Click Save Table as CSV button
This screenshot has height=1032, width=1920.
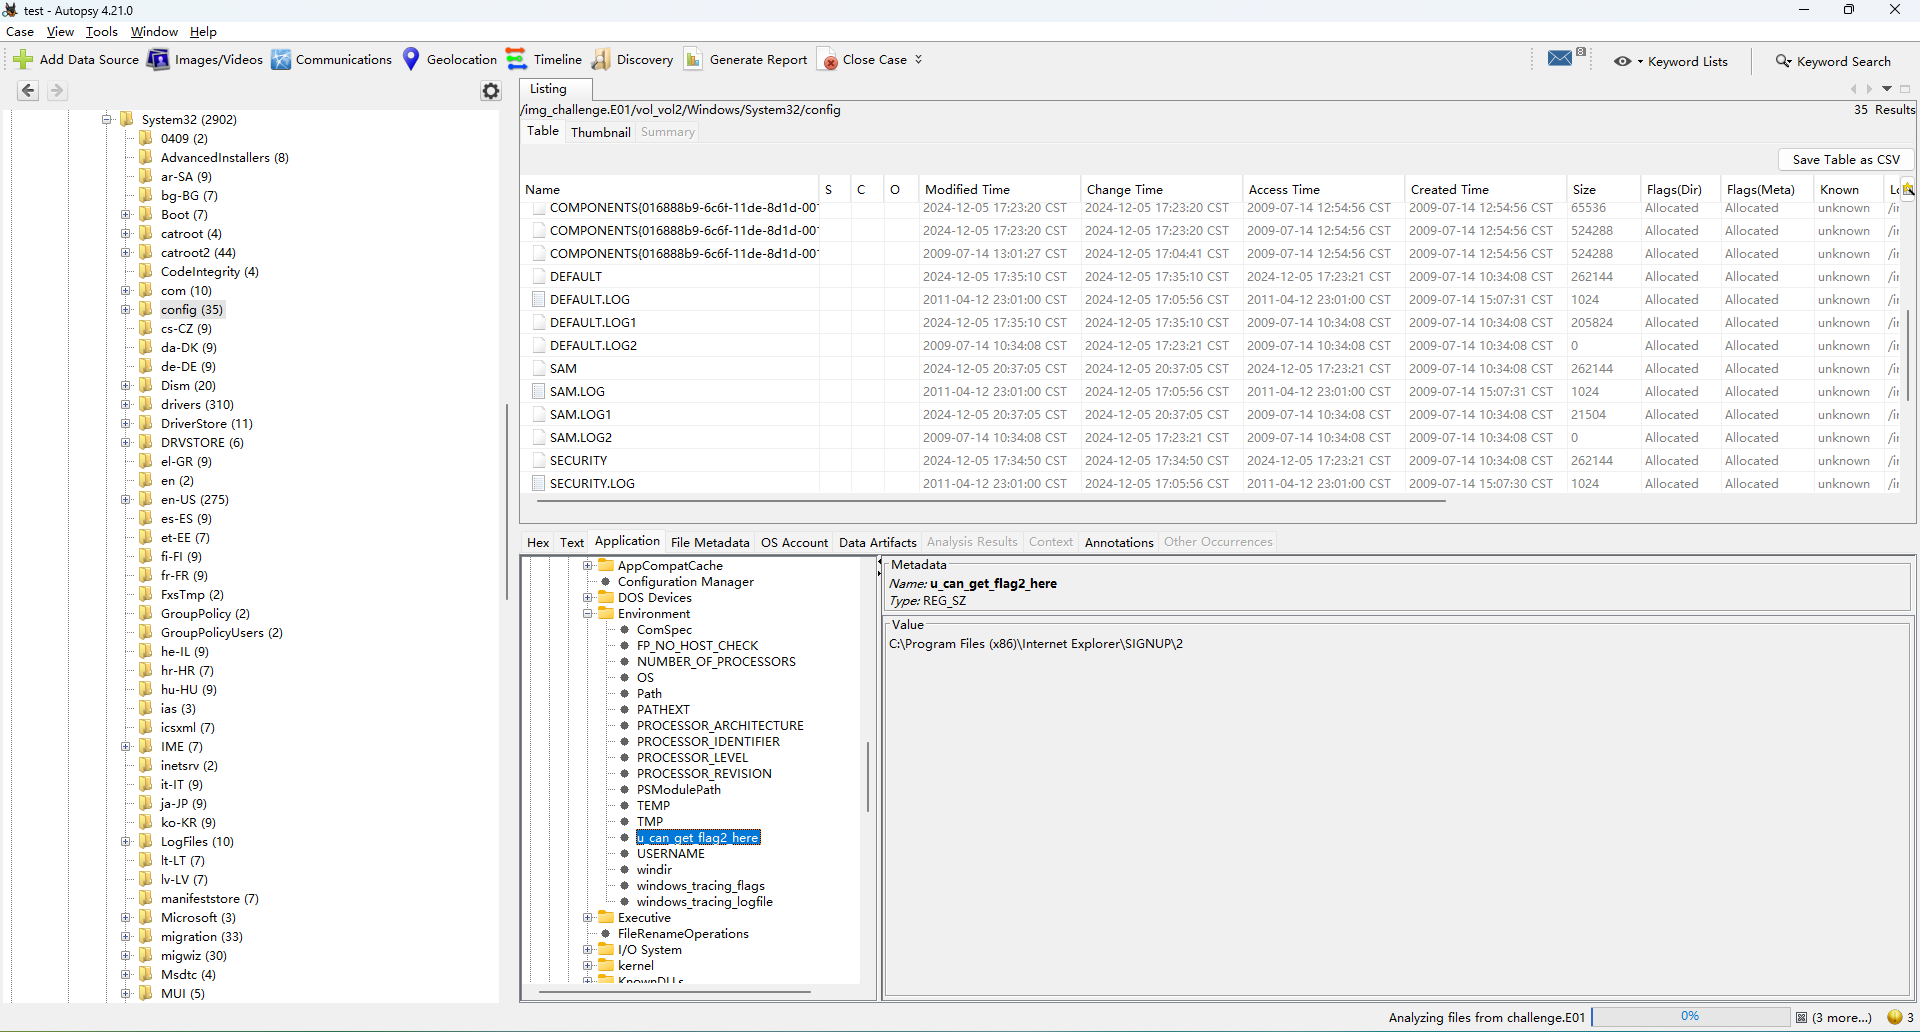point(1846,159)
